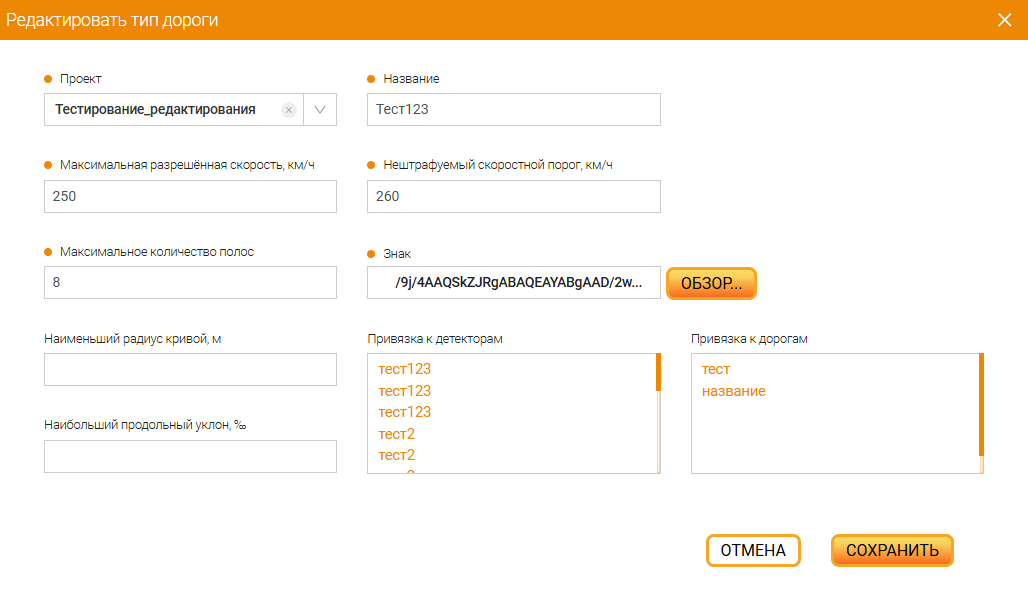The image size is (1028, 592).
Task: Click the roads list scrollbar
Action: [981, 412]
